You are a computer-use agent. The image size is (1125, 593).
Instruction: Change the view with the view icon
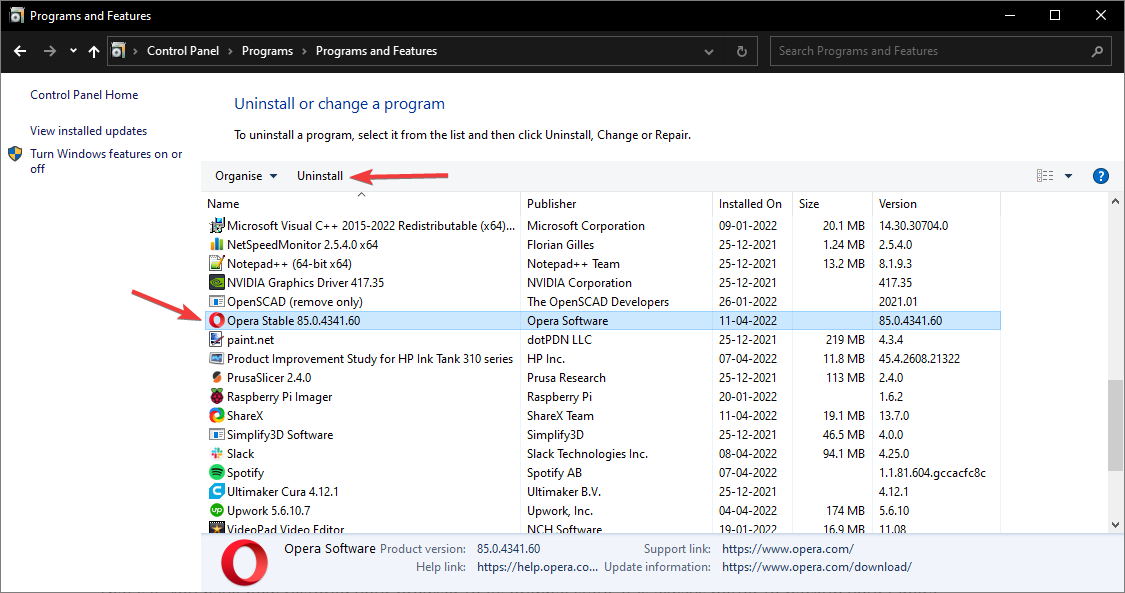(1045, 176)
